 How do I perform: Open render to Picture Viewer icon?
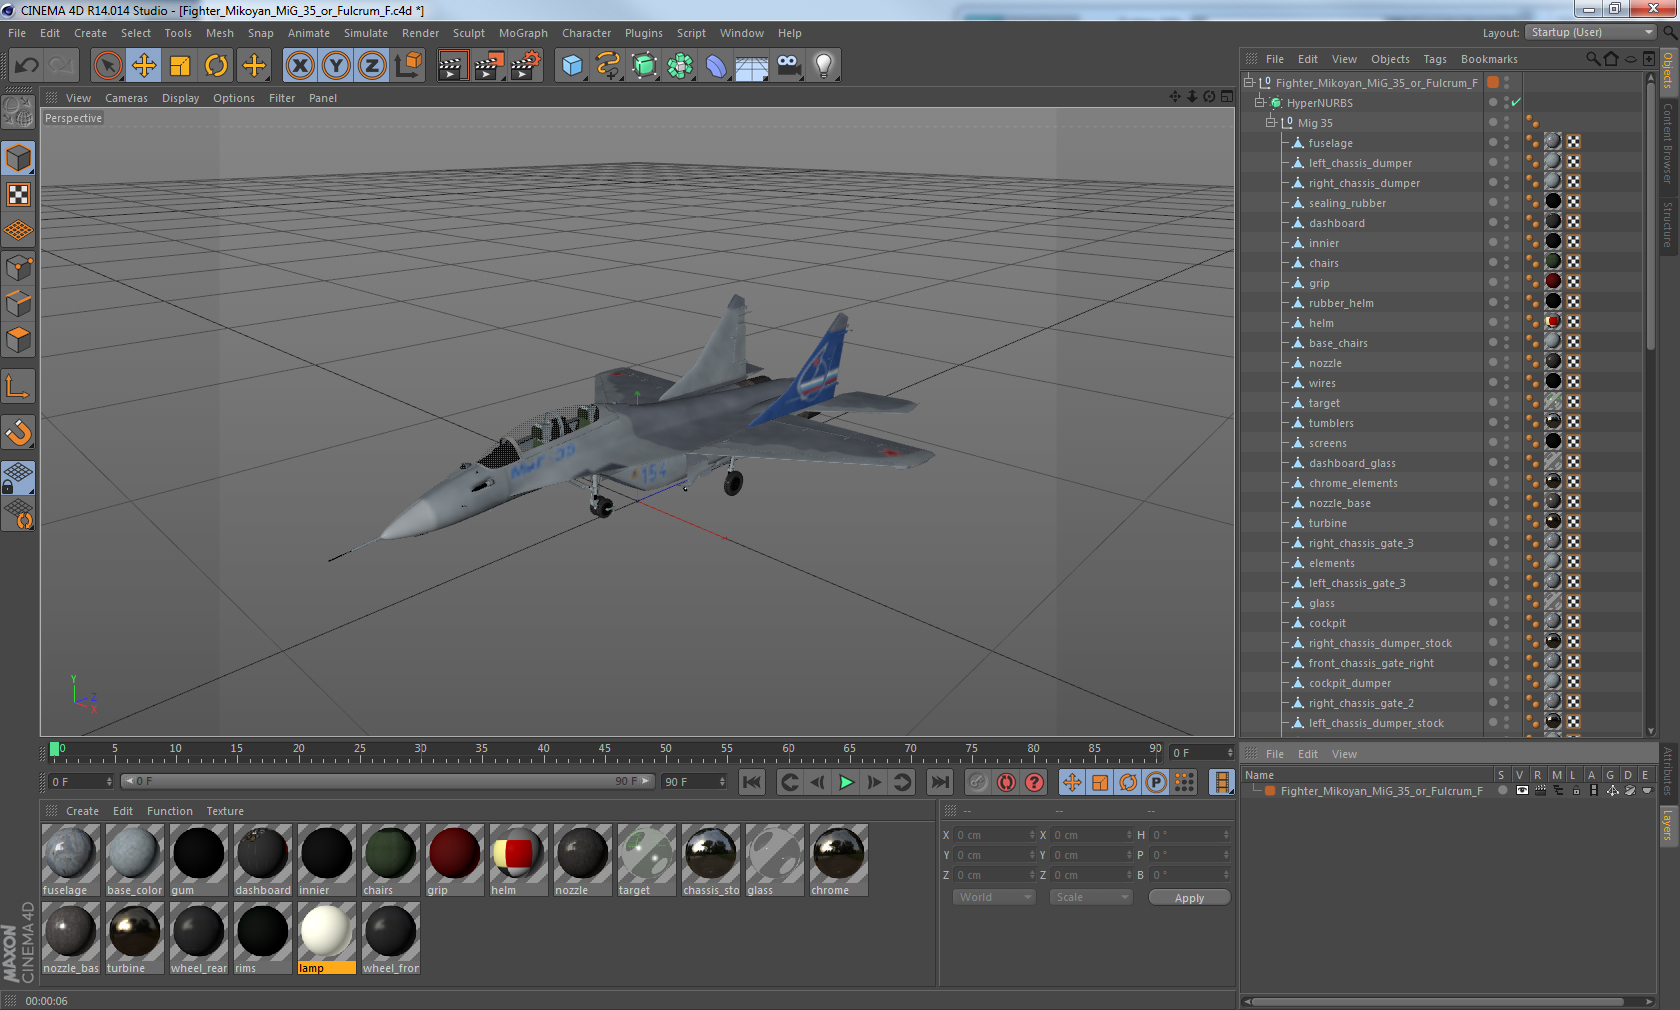[489, 66]
